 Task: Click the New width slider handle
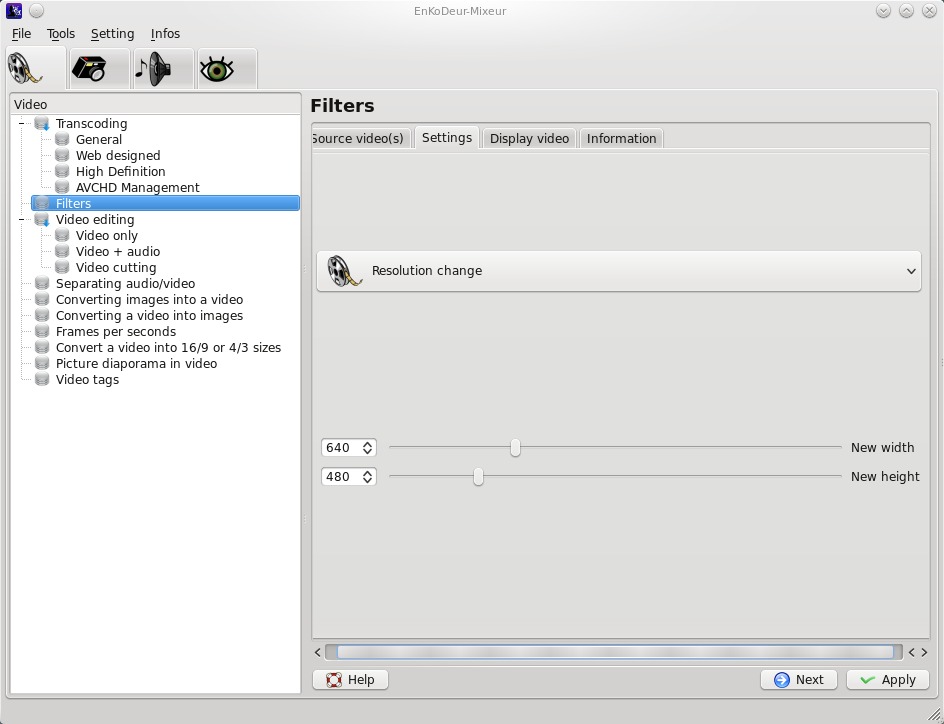[x=515, y=448]
